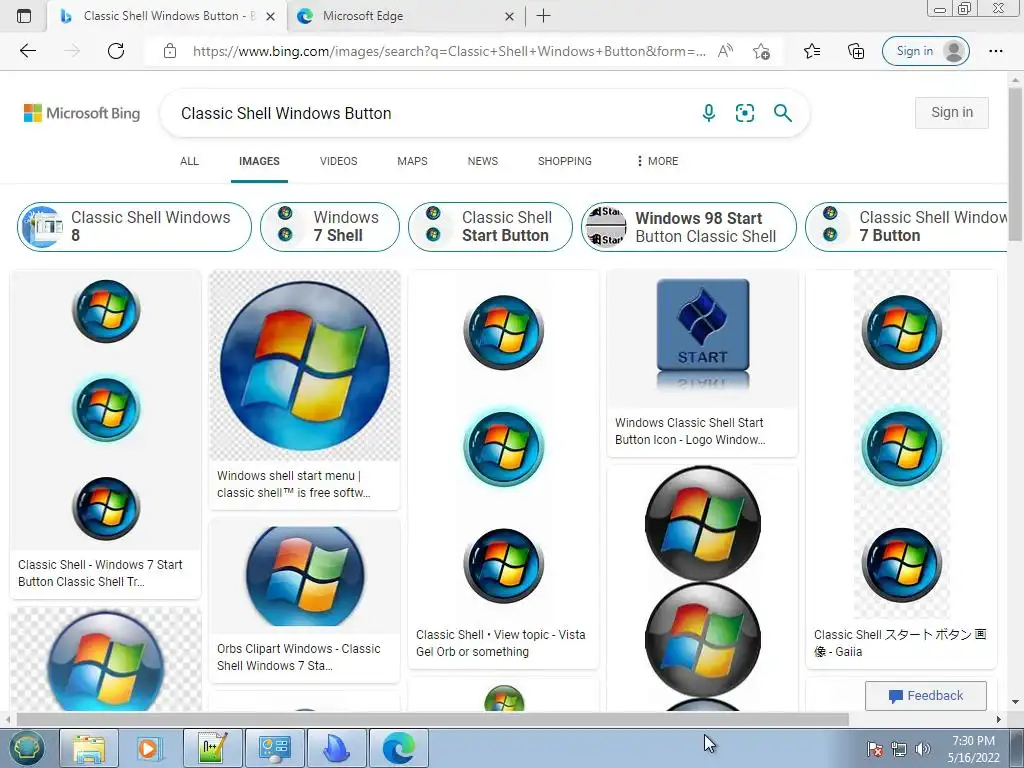Viewport: 1024px width, 768px height.
Task: Click the scroll right arrow on horizontal scrollbar
Action: click(x=999, y=719)
